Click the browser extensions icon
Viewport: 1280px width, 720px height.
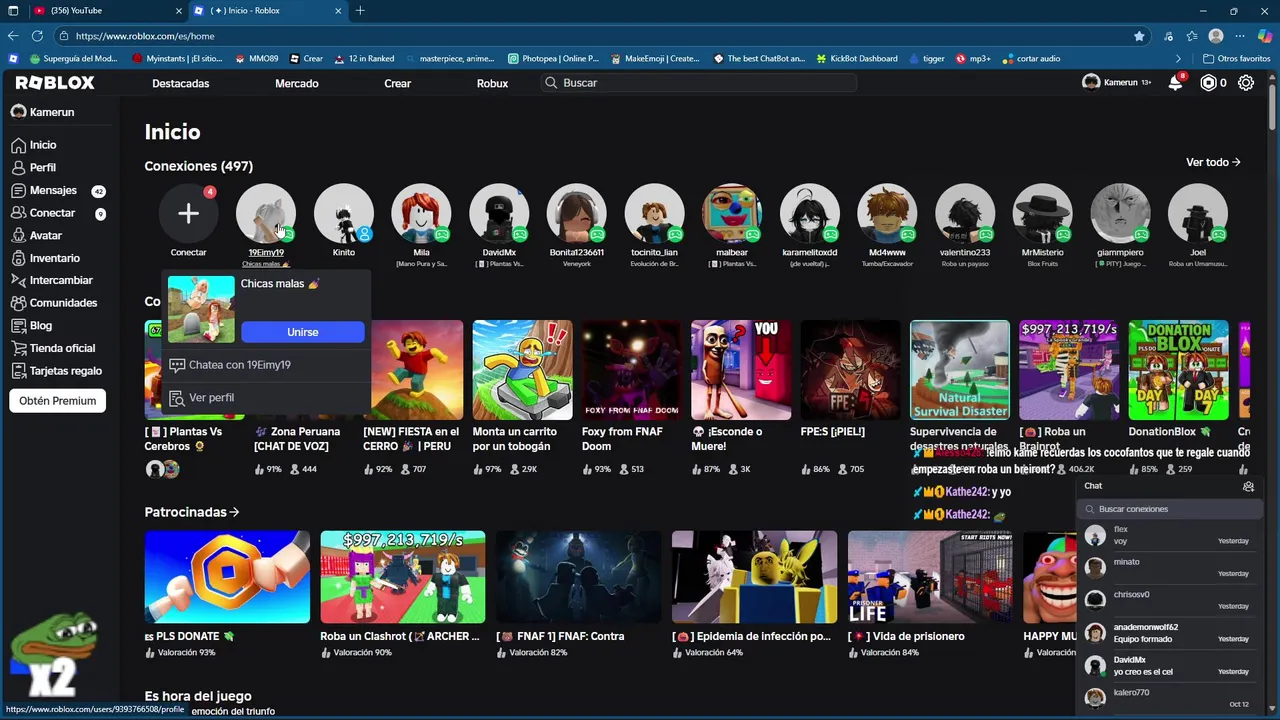[1169, 36]
